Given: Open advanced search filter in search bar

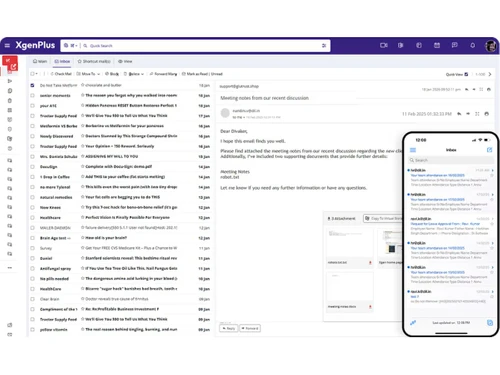Looking at the screenshot, I should pos(324,46).
